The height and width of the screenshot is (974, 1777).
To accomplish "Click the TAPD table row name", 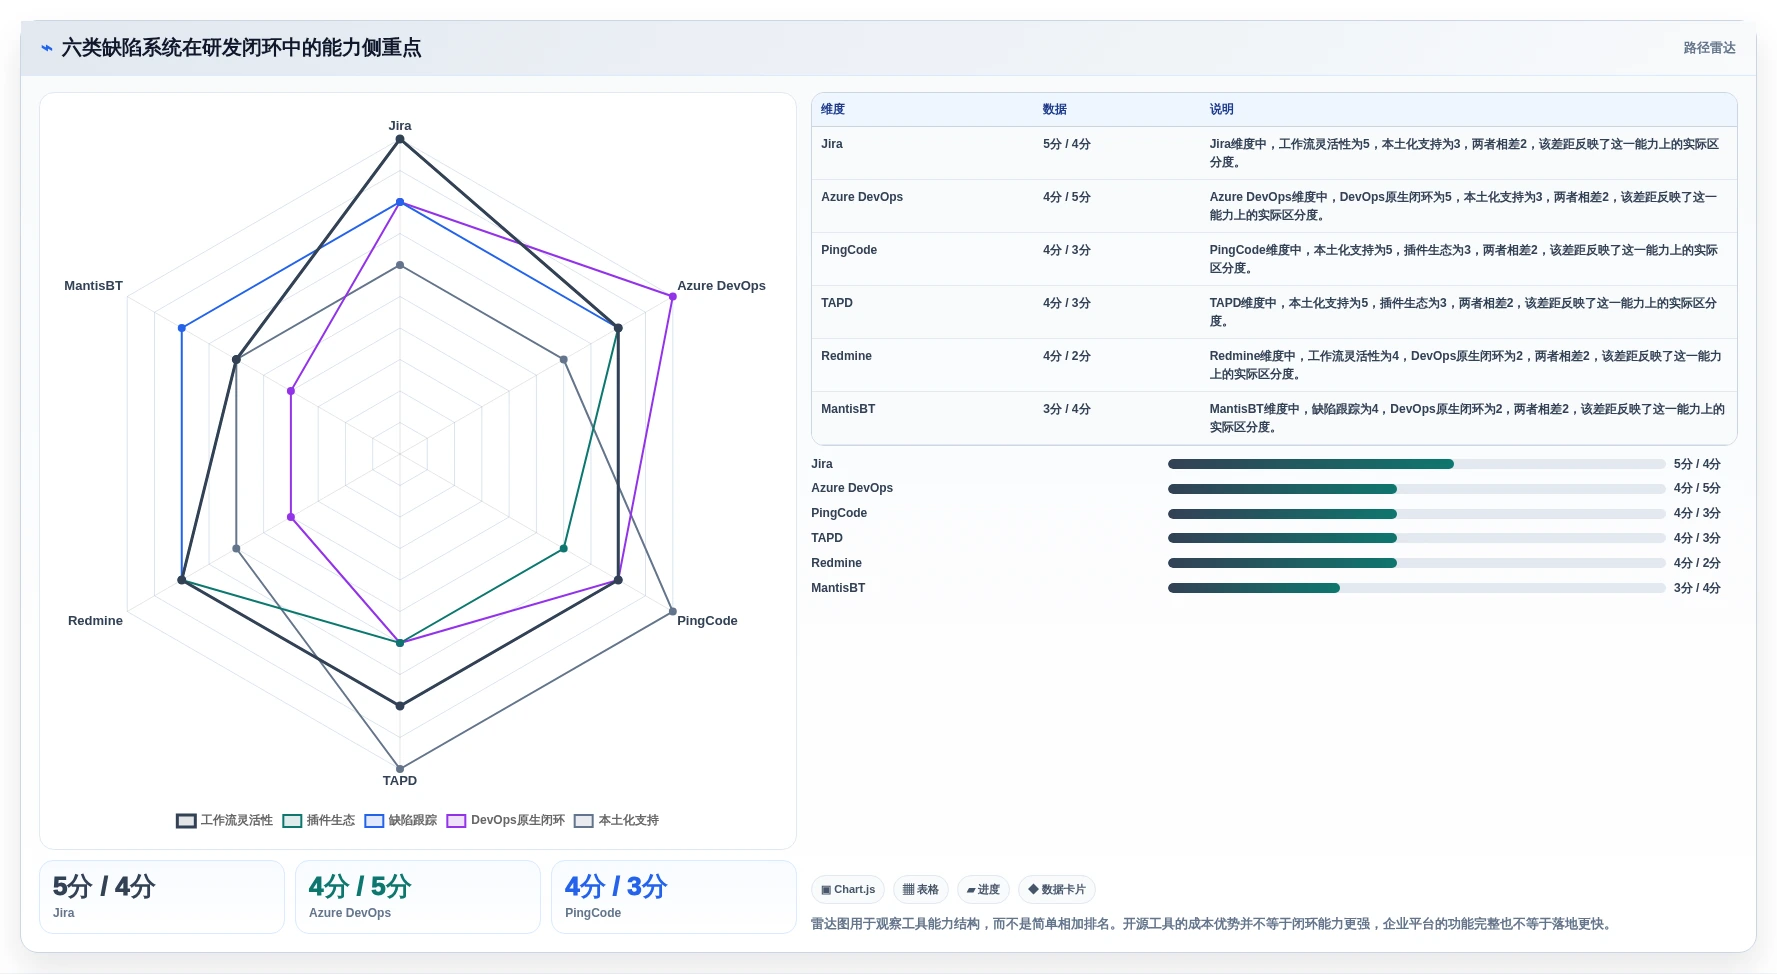I will click(837, 303).
